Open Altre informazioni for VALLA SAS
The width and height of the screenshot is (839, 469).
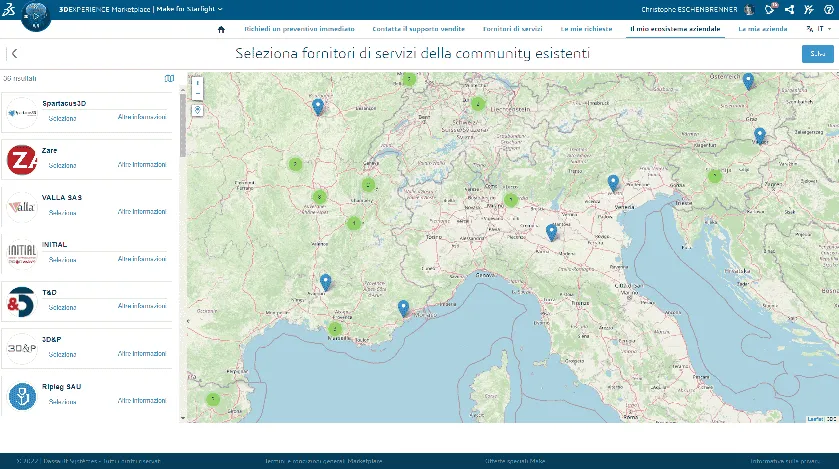click(x=142, y=212)
